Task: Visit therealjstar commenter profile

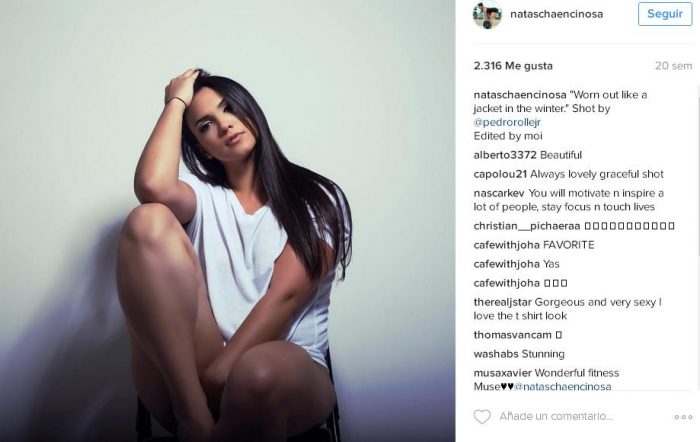Action: [x=503, y=302]
